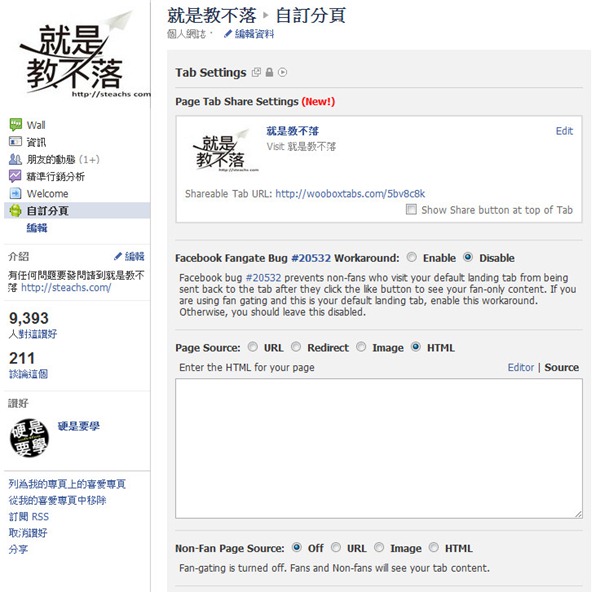
Task: Switch to the Editor view
Action: (x=520, y=367)
